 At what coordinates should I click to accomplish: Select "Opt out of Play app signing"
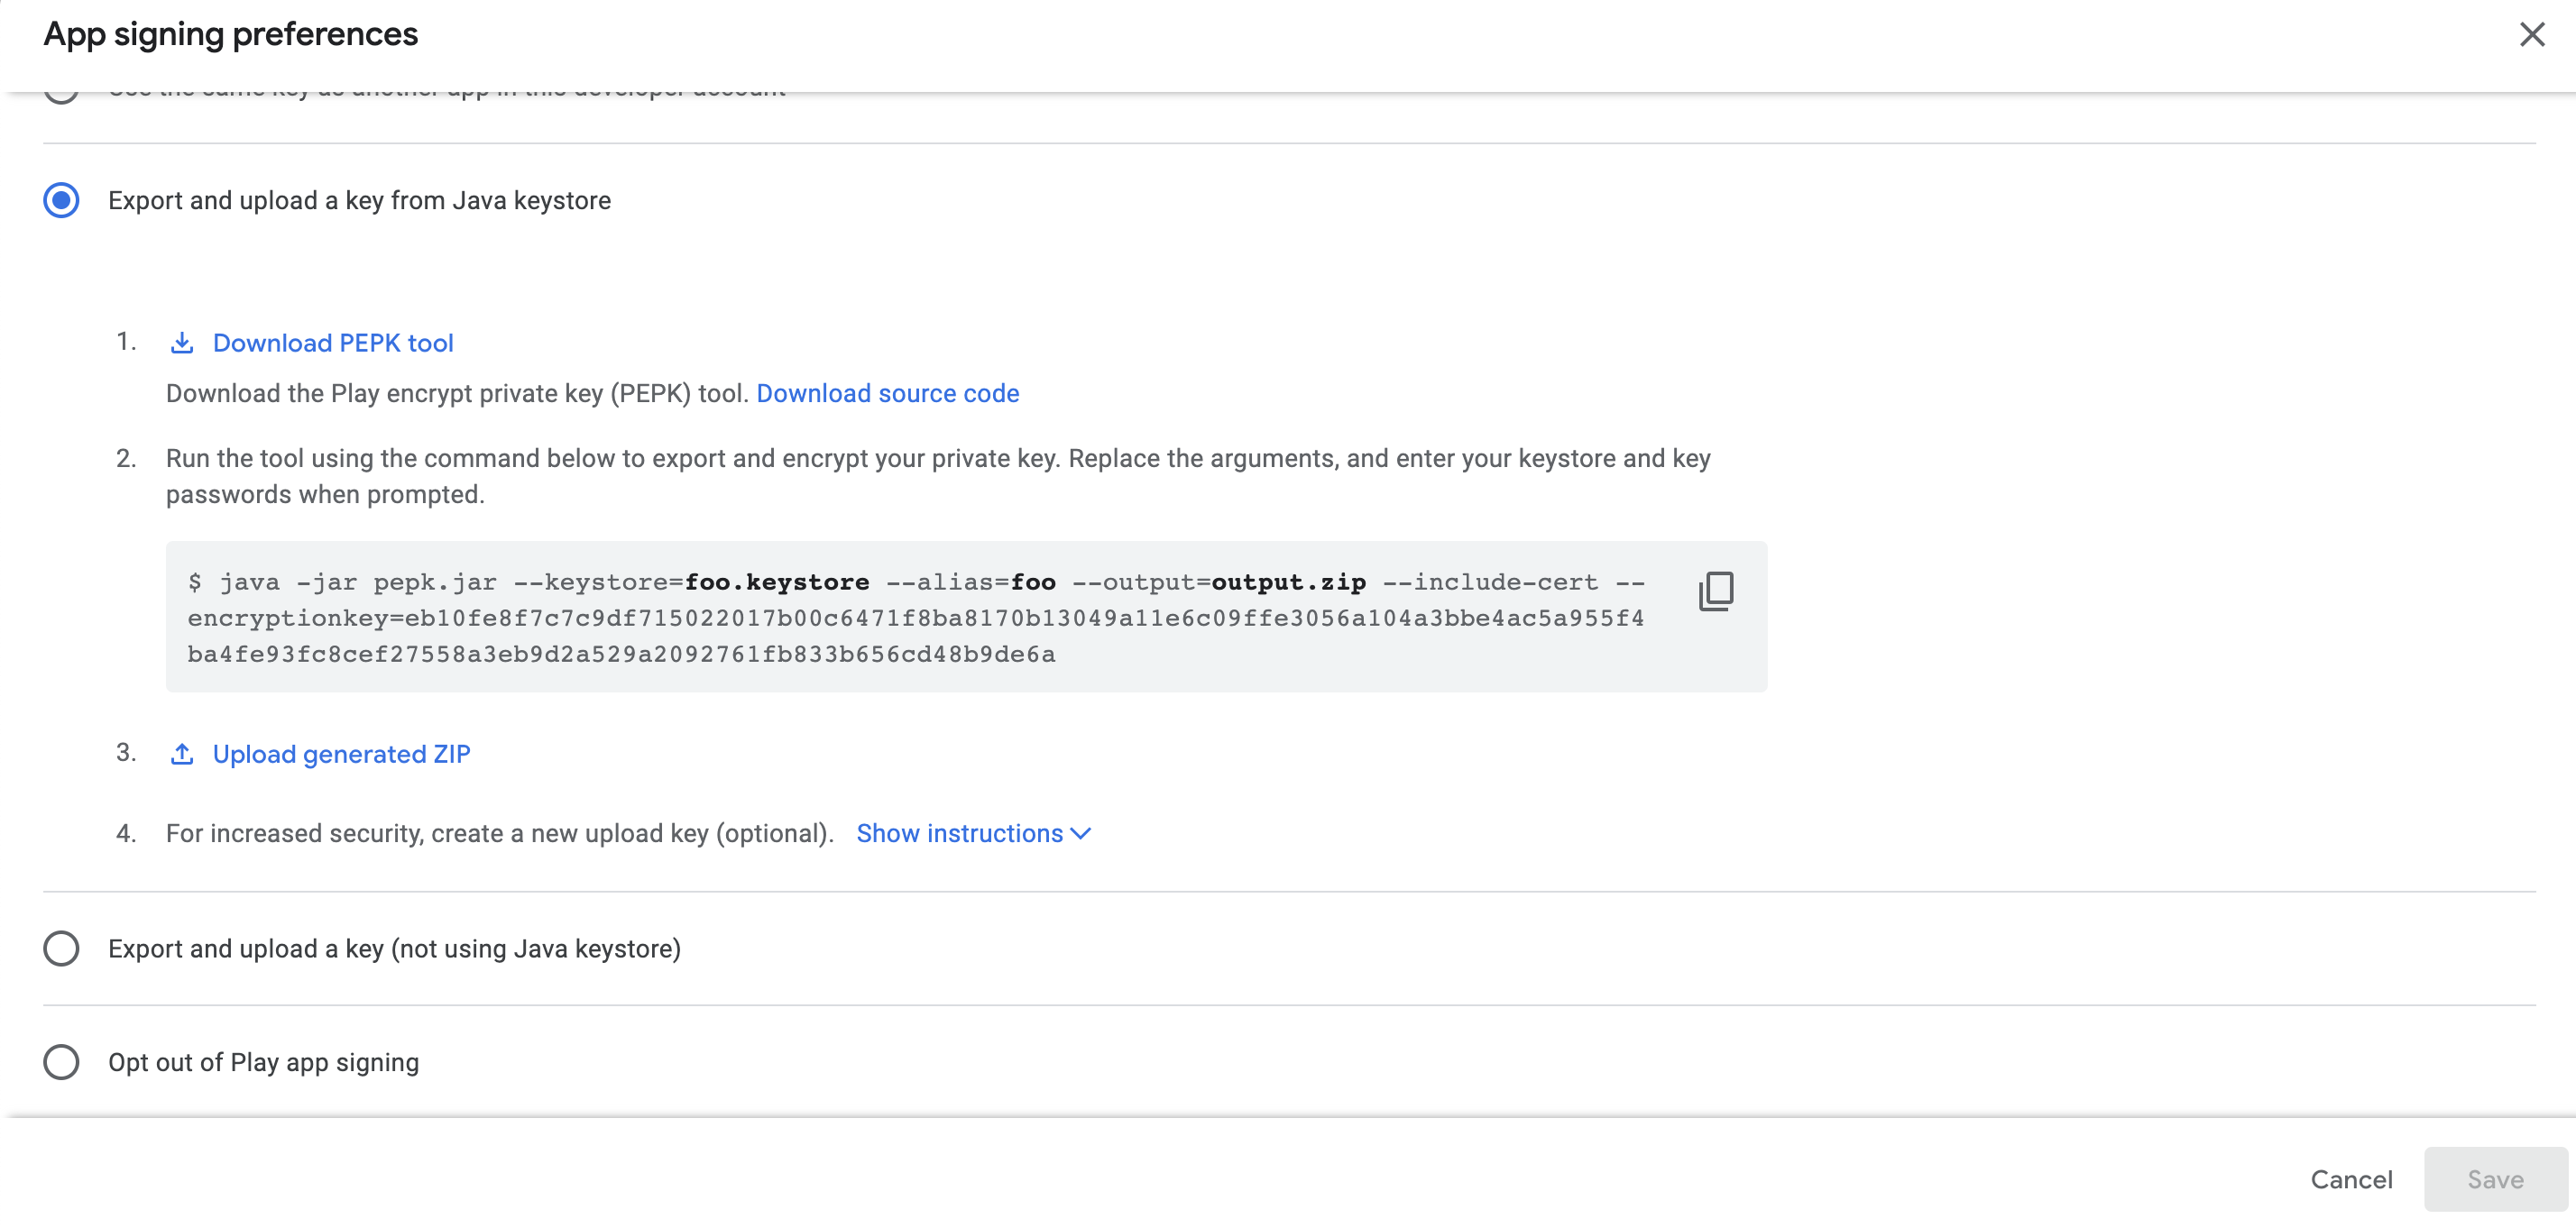pos(61,1062)
